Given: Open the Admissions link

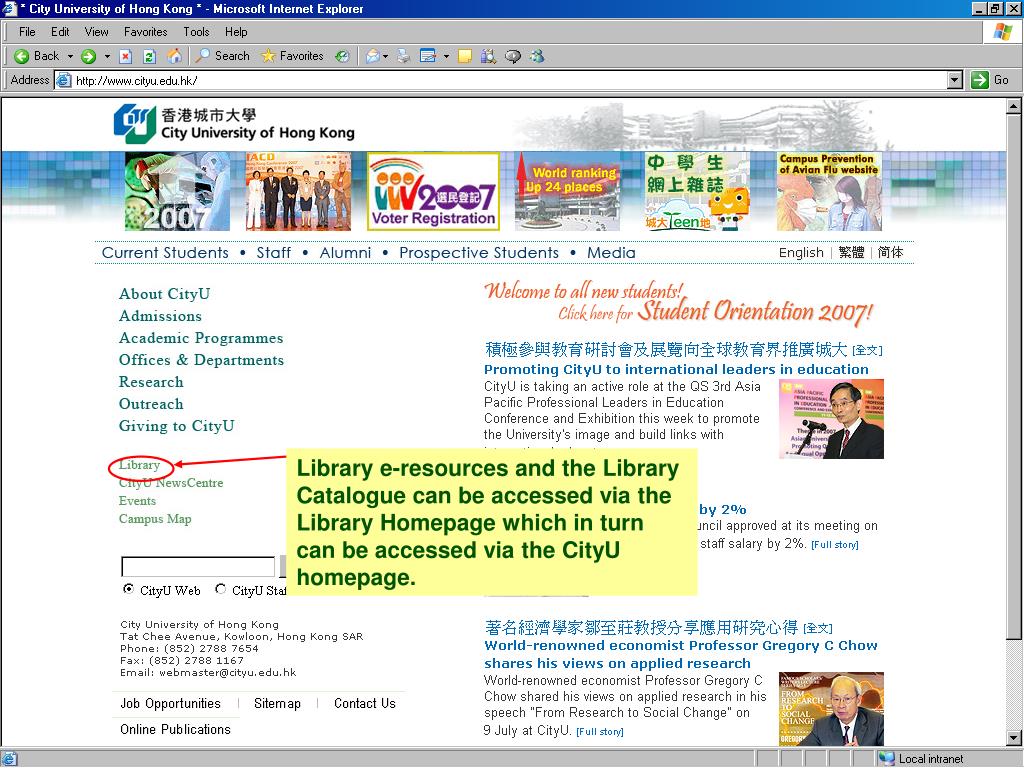Looking at the screenshot, I should 160,316.
